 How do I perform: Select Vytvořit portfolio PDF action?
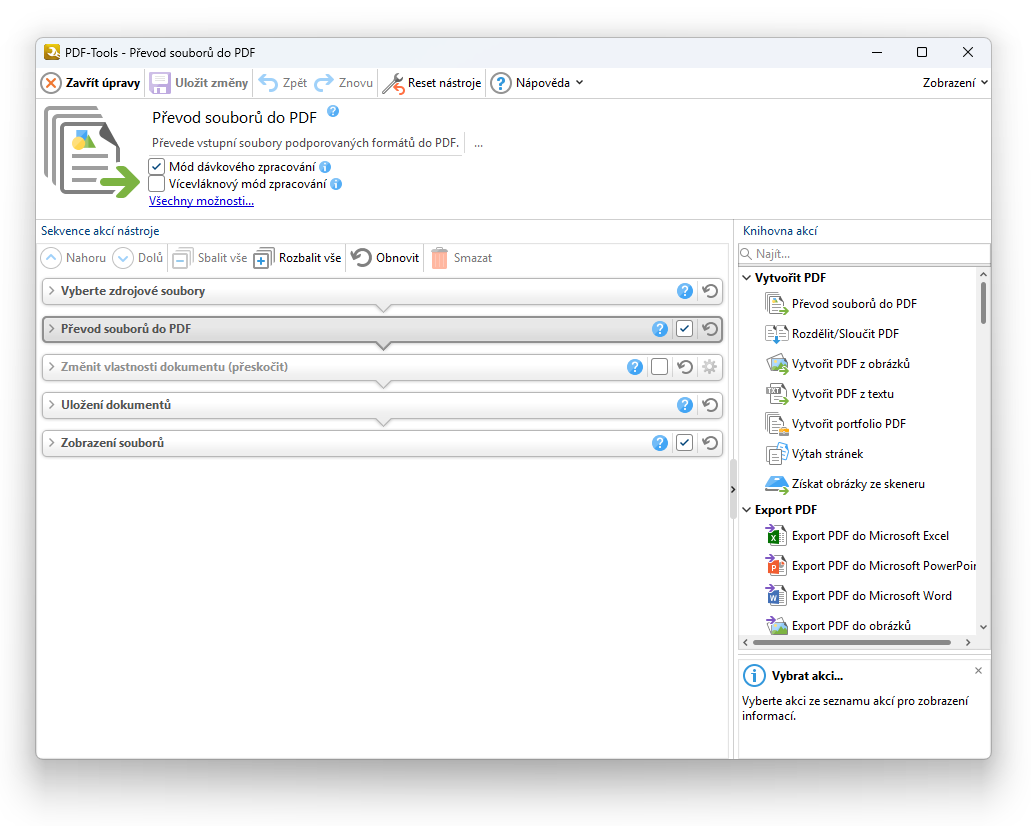pos(836,424)
